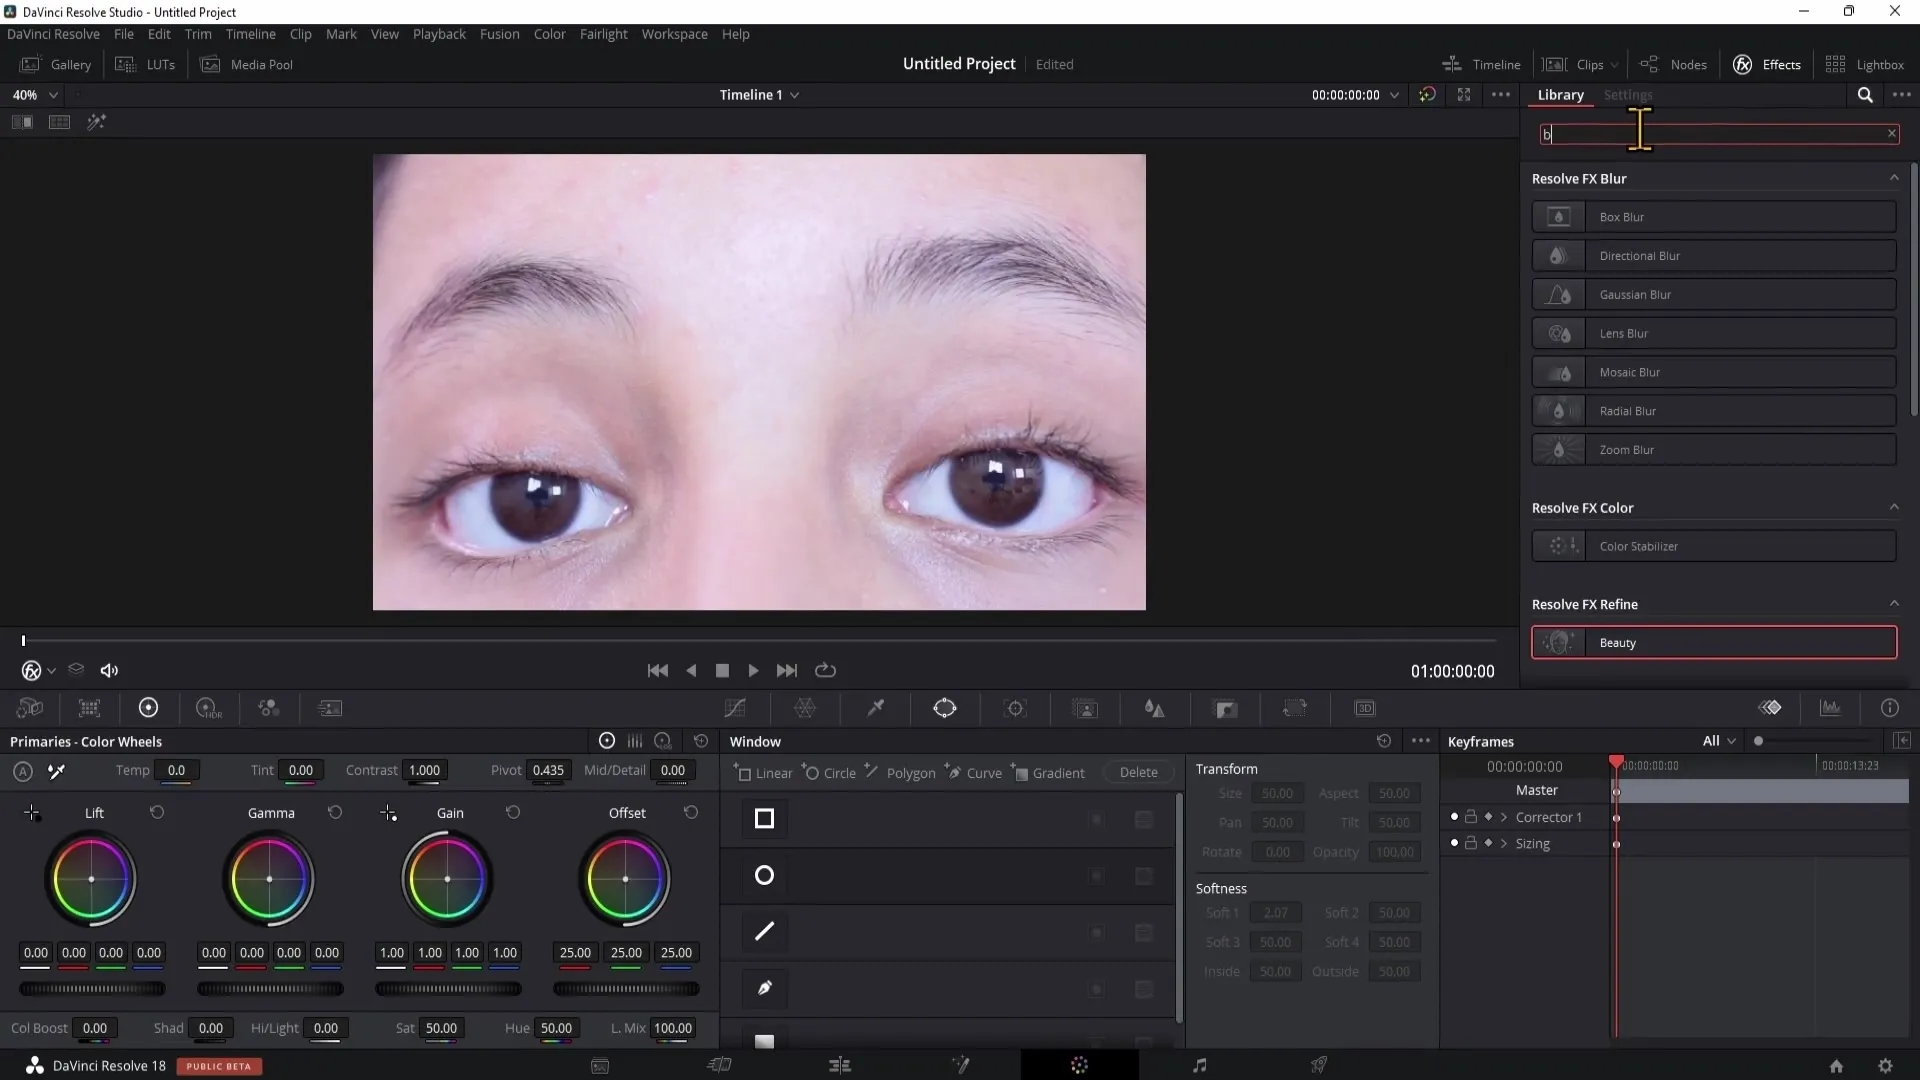Open the Workspace menu
The width and height of the screenshot is (1920, 1080).
coord(674,34)
